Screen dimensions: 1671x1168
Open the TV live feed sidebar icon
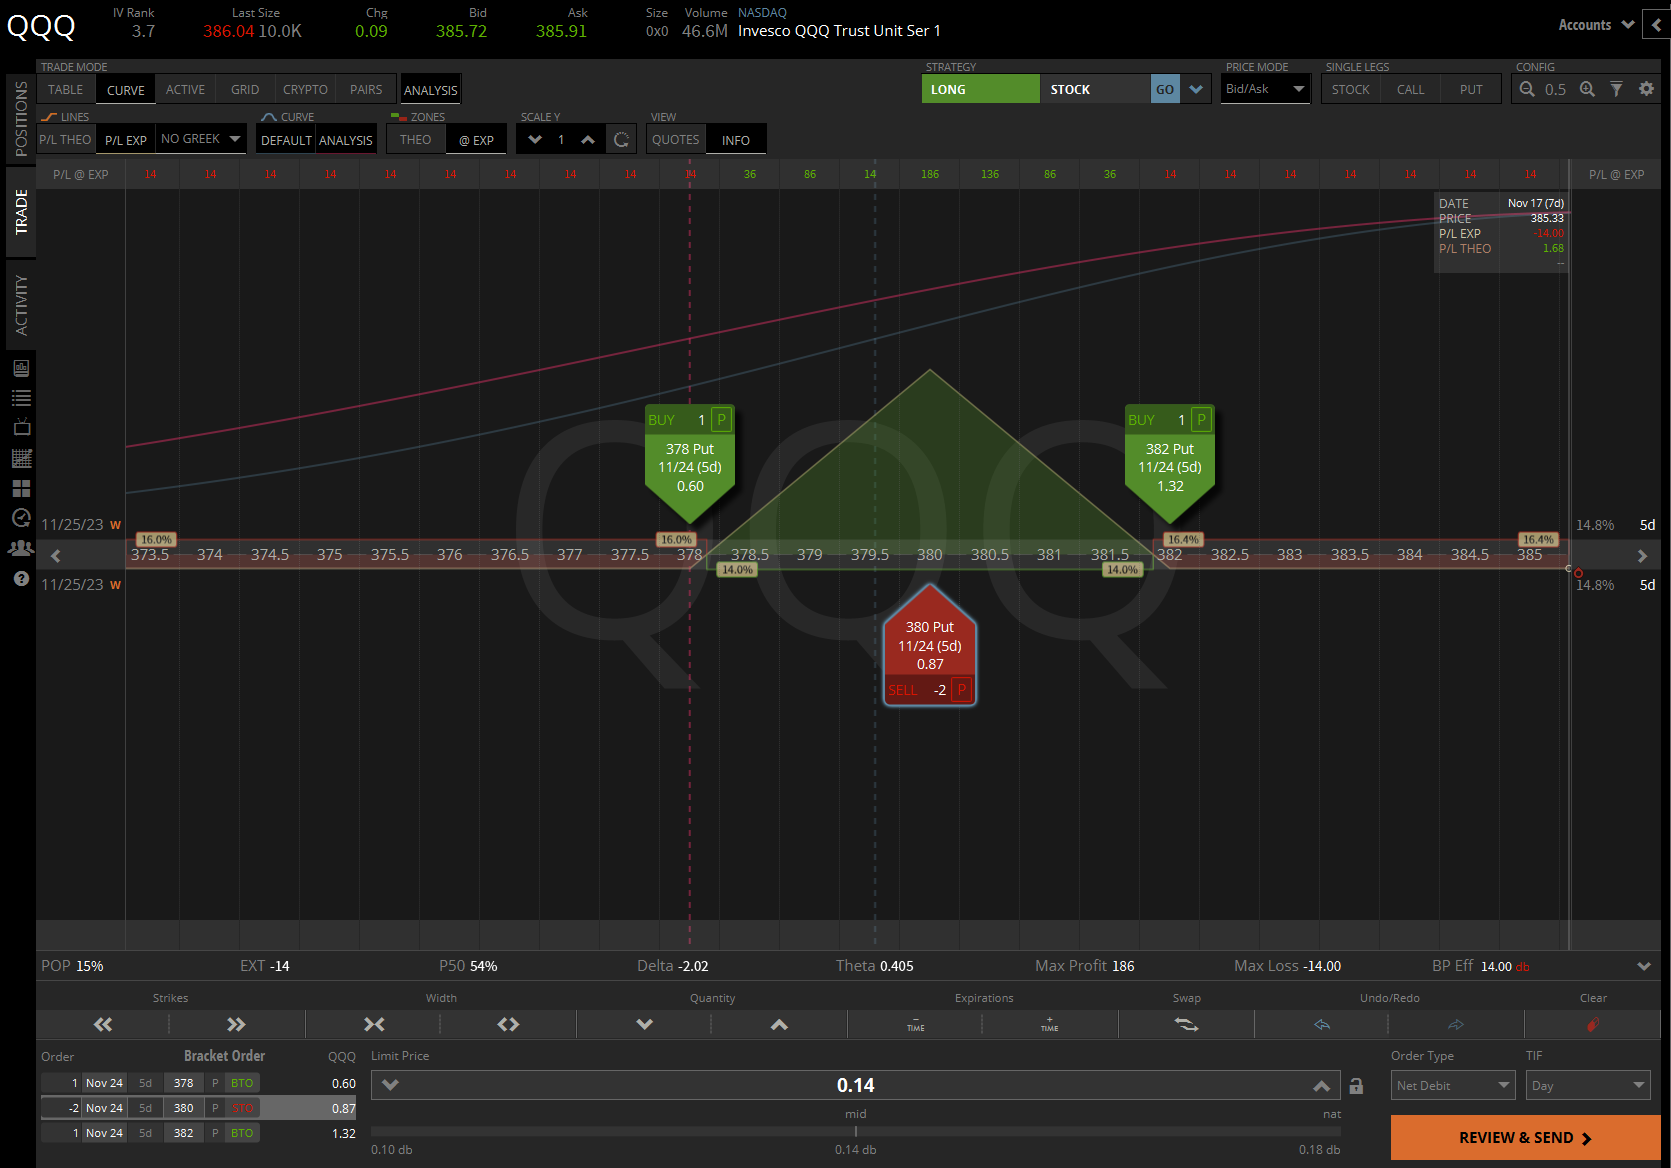pyautogui.click(x=21, y=428)
